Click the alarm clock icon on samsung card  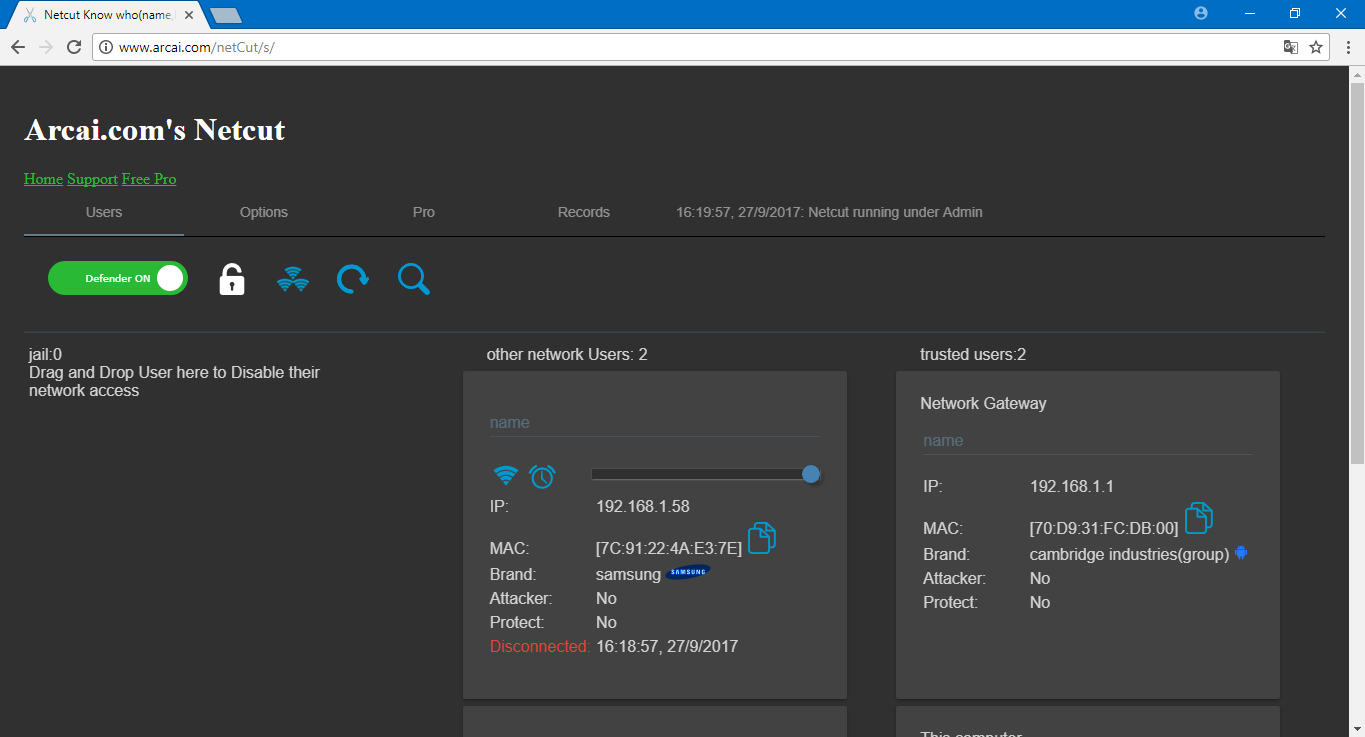point(542,476)
